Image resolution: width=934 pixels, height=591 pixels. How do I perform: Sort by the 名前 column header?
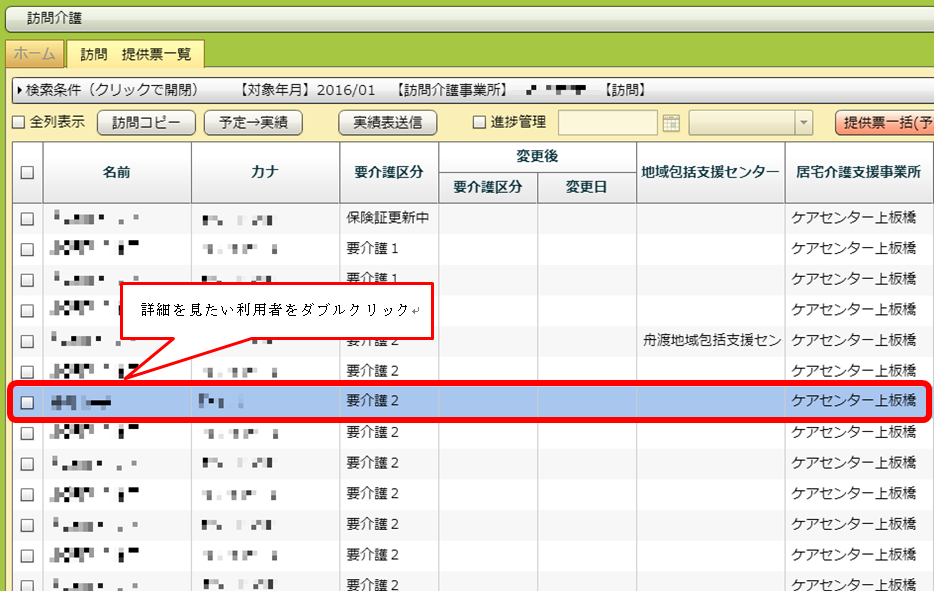(116, 172)
